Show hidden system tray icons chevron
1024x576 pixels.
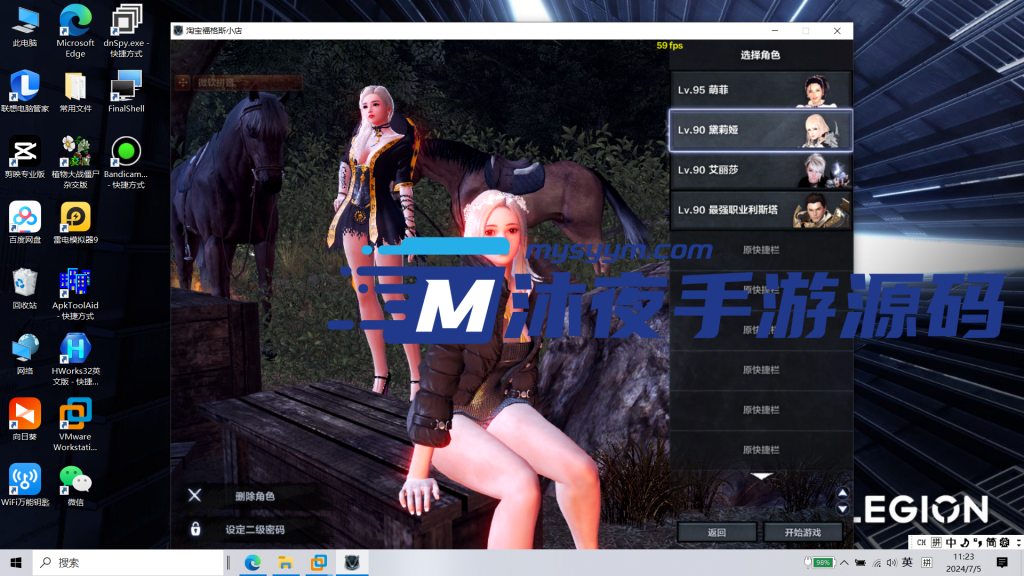pos(842,563)
